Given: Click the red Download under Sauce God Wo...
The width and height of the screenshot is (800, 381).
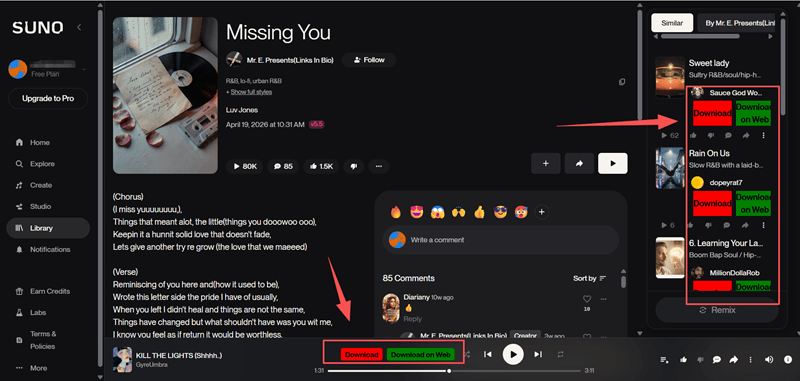Looking at the screenshot, I should 712,113.
